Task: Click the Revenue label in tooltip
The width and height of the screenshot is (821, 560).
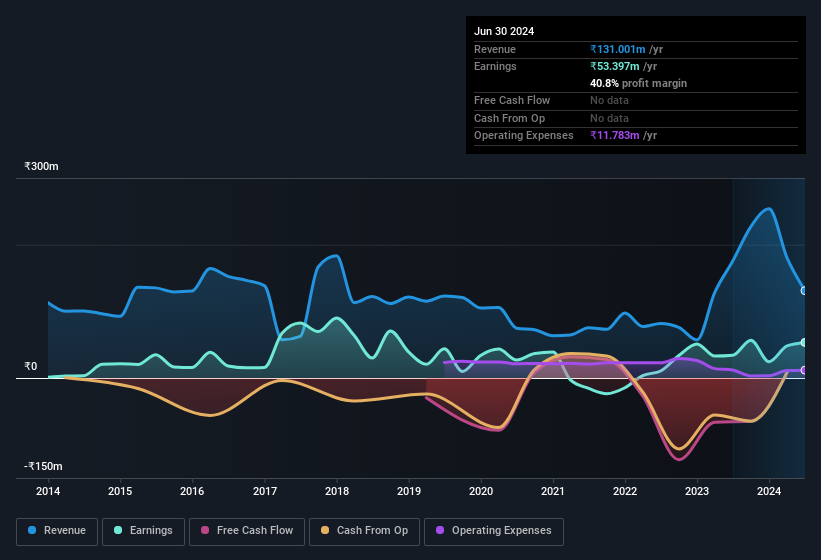Action: tap(495, 49)
